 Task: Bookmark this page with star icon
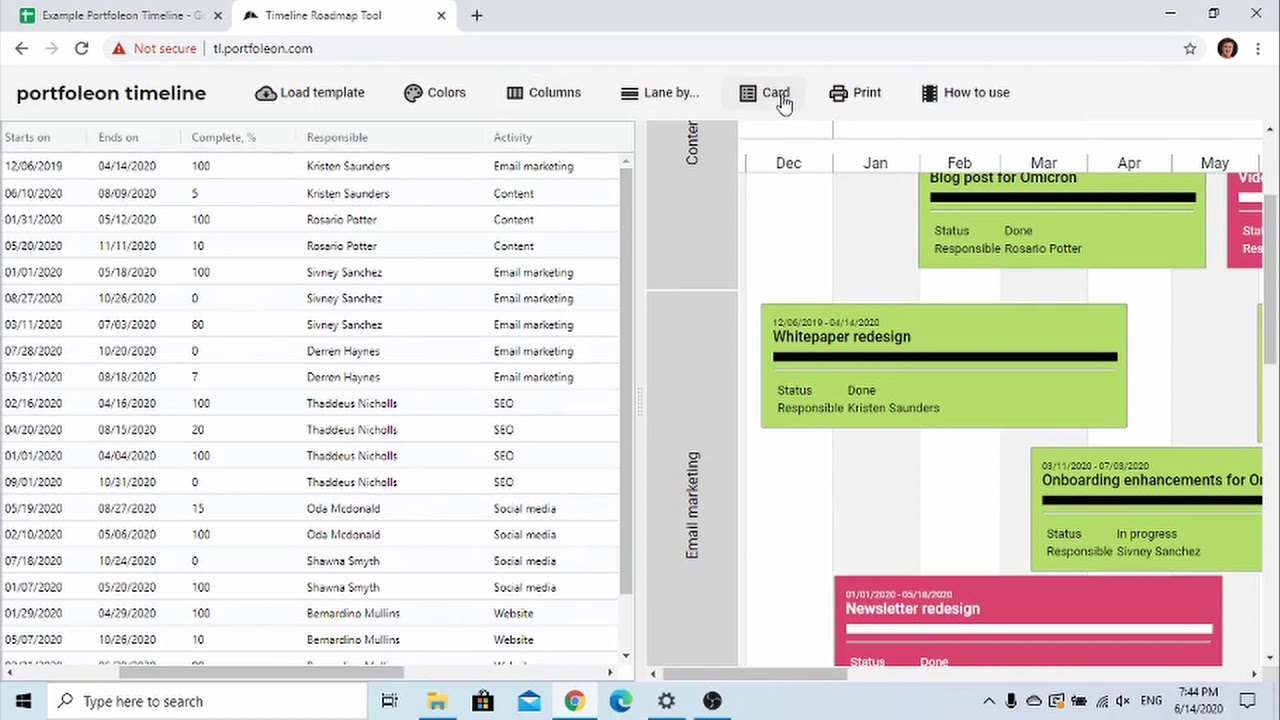1190,48
